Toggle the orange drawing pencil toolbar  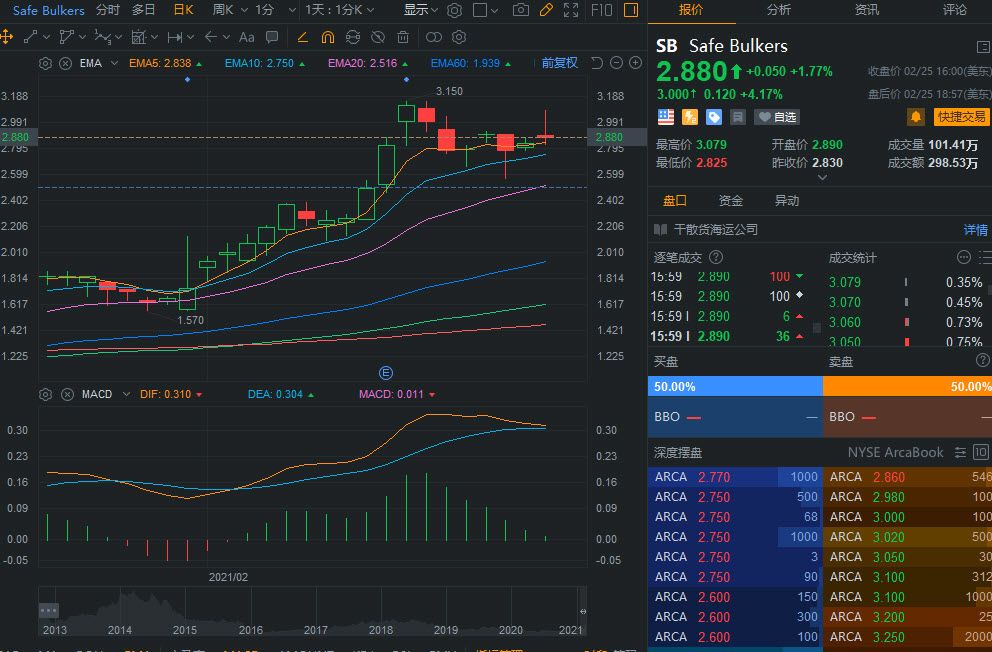546,10
